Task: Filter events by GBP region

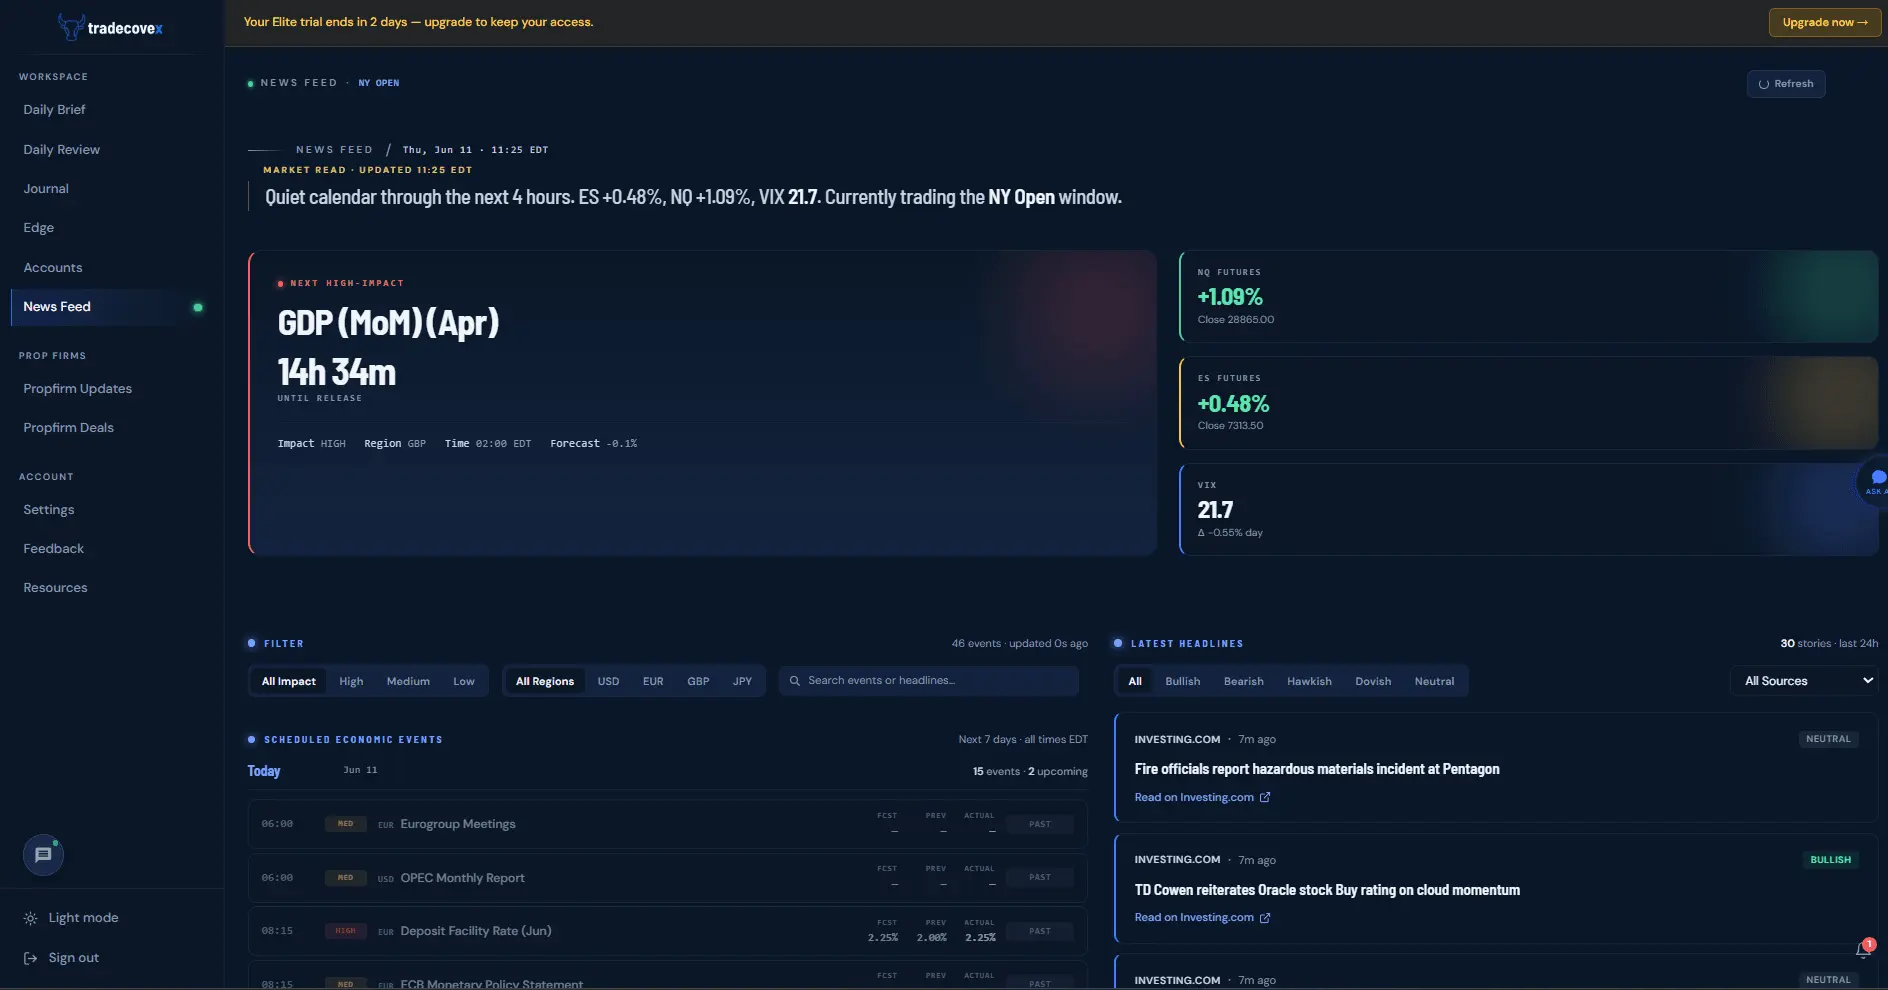Action: coord(698,681)
